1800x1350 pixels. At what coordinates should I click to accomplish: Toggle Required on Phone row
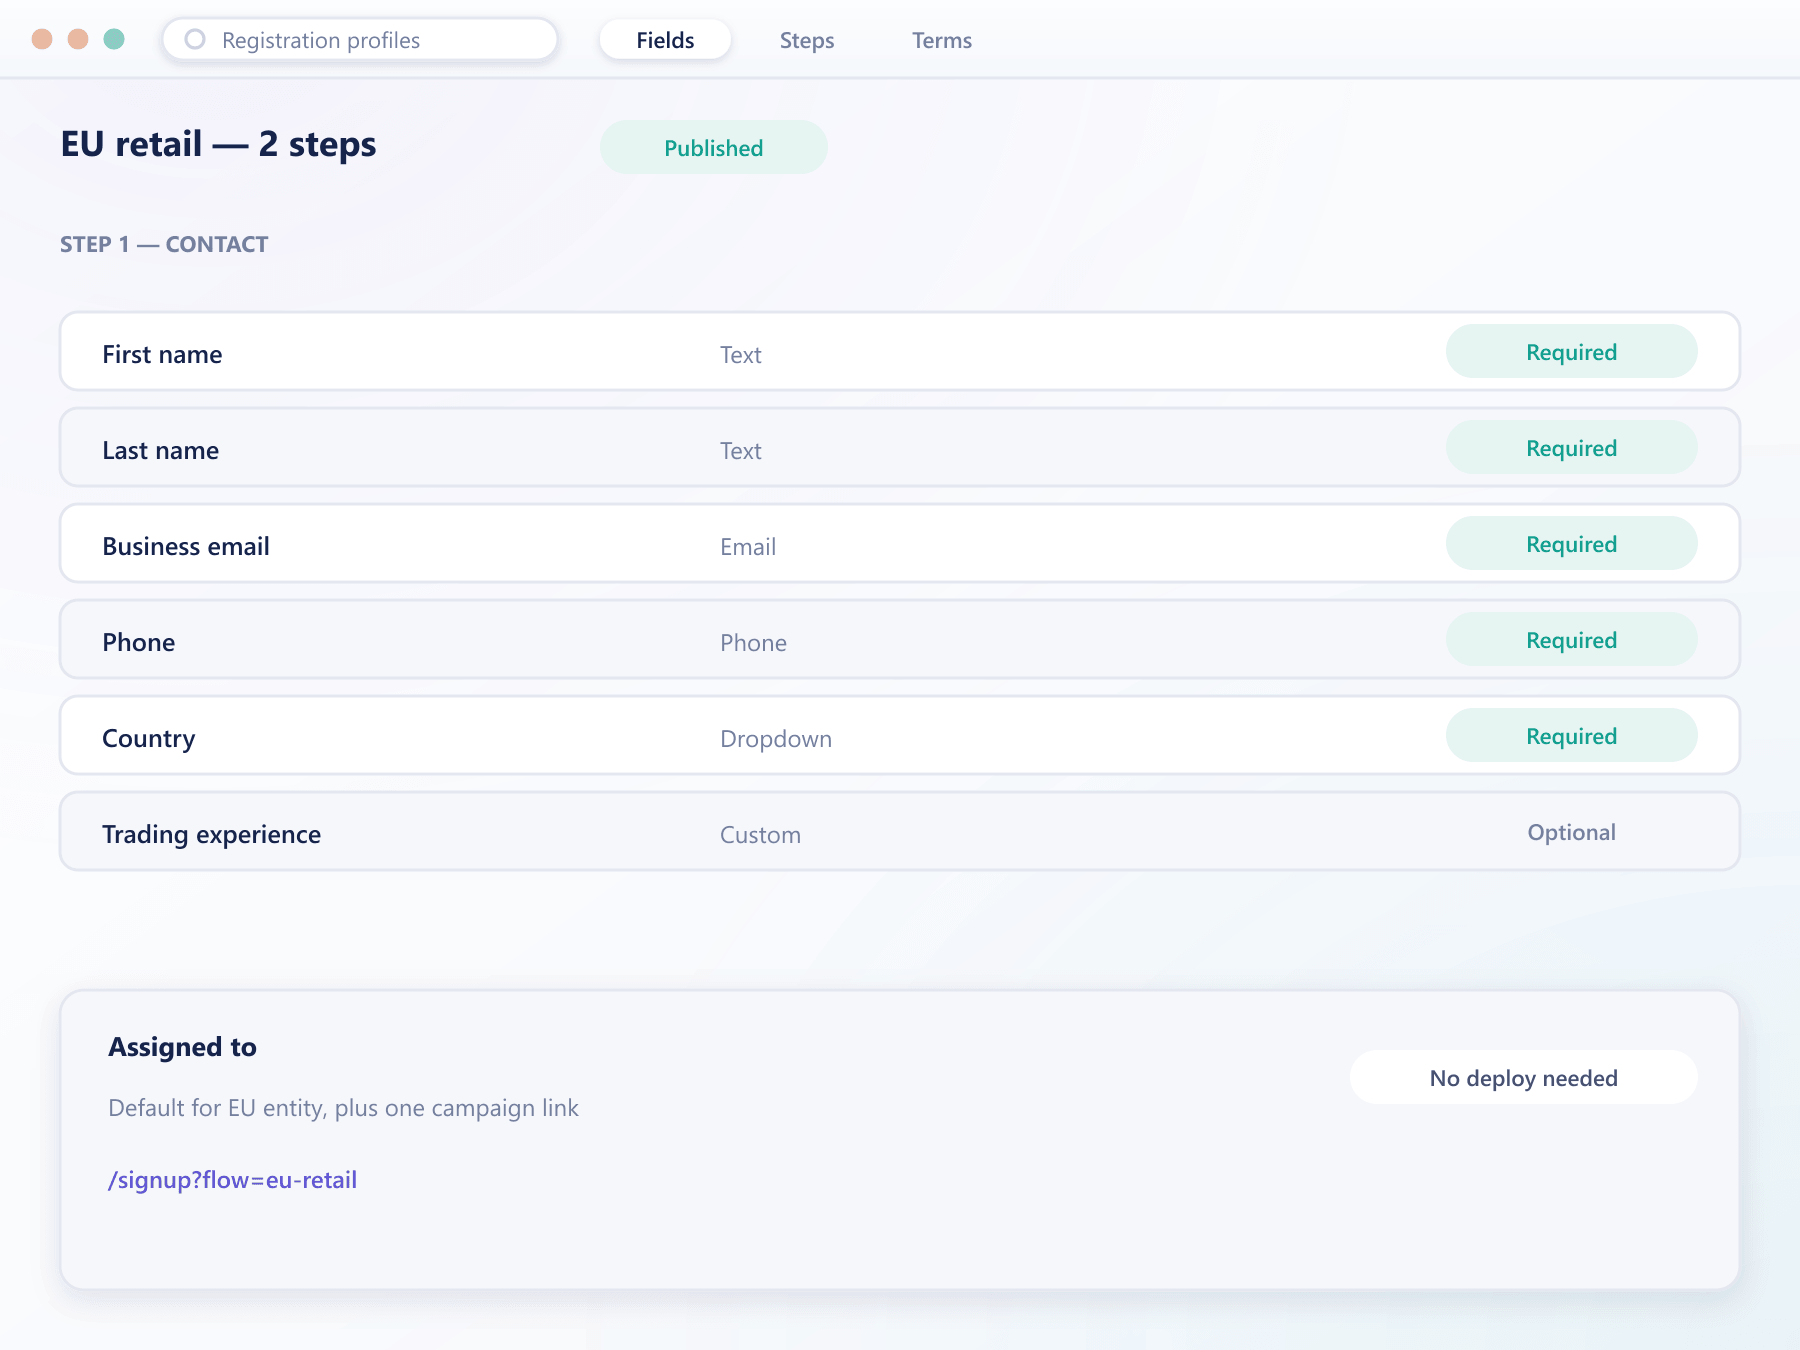pyautogui.click(x=1571, y=639)
